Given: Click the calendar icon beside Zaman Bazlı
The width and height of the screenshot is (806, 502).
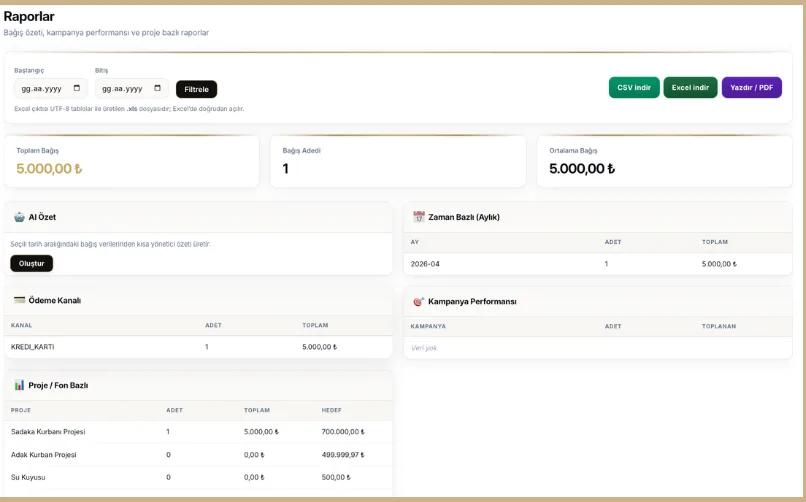Looking at the screenshot, I should [419, 217].
